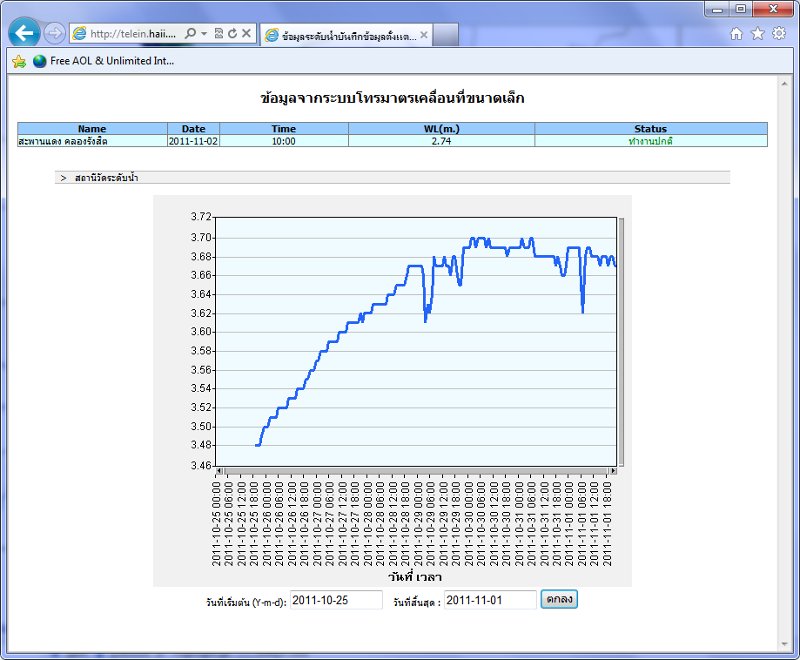Refresh the page using the reload icon
Image resolution: width=800 pixels, height=660 pixels.
(x=232, y=33)
